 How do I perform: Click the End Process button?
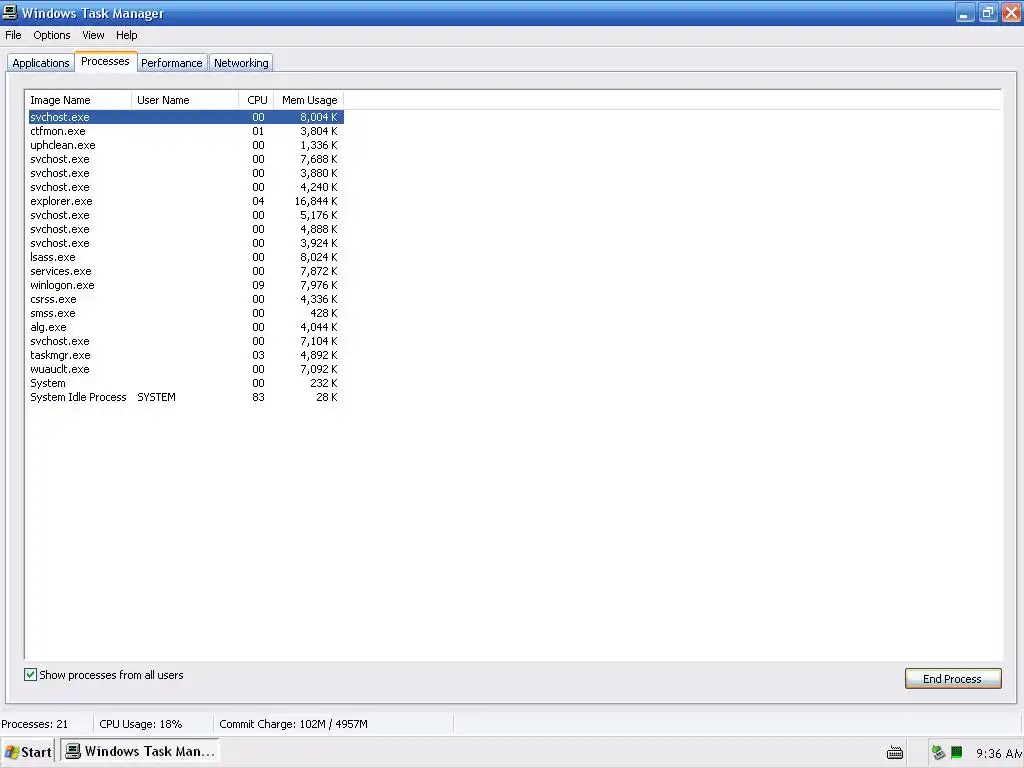(953, 679)
